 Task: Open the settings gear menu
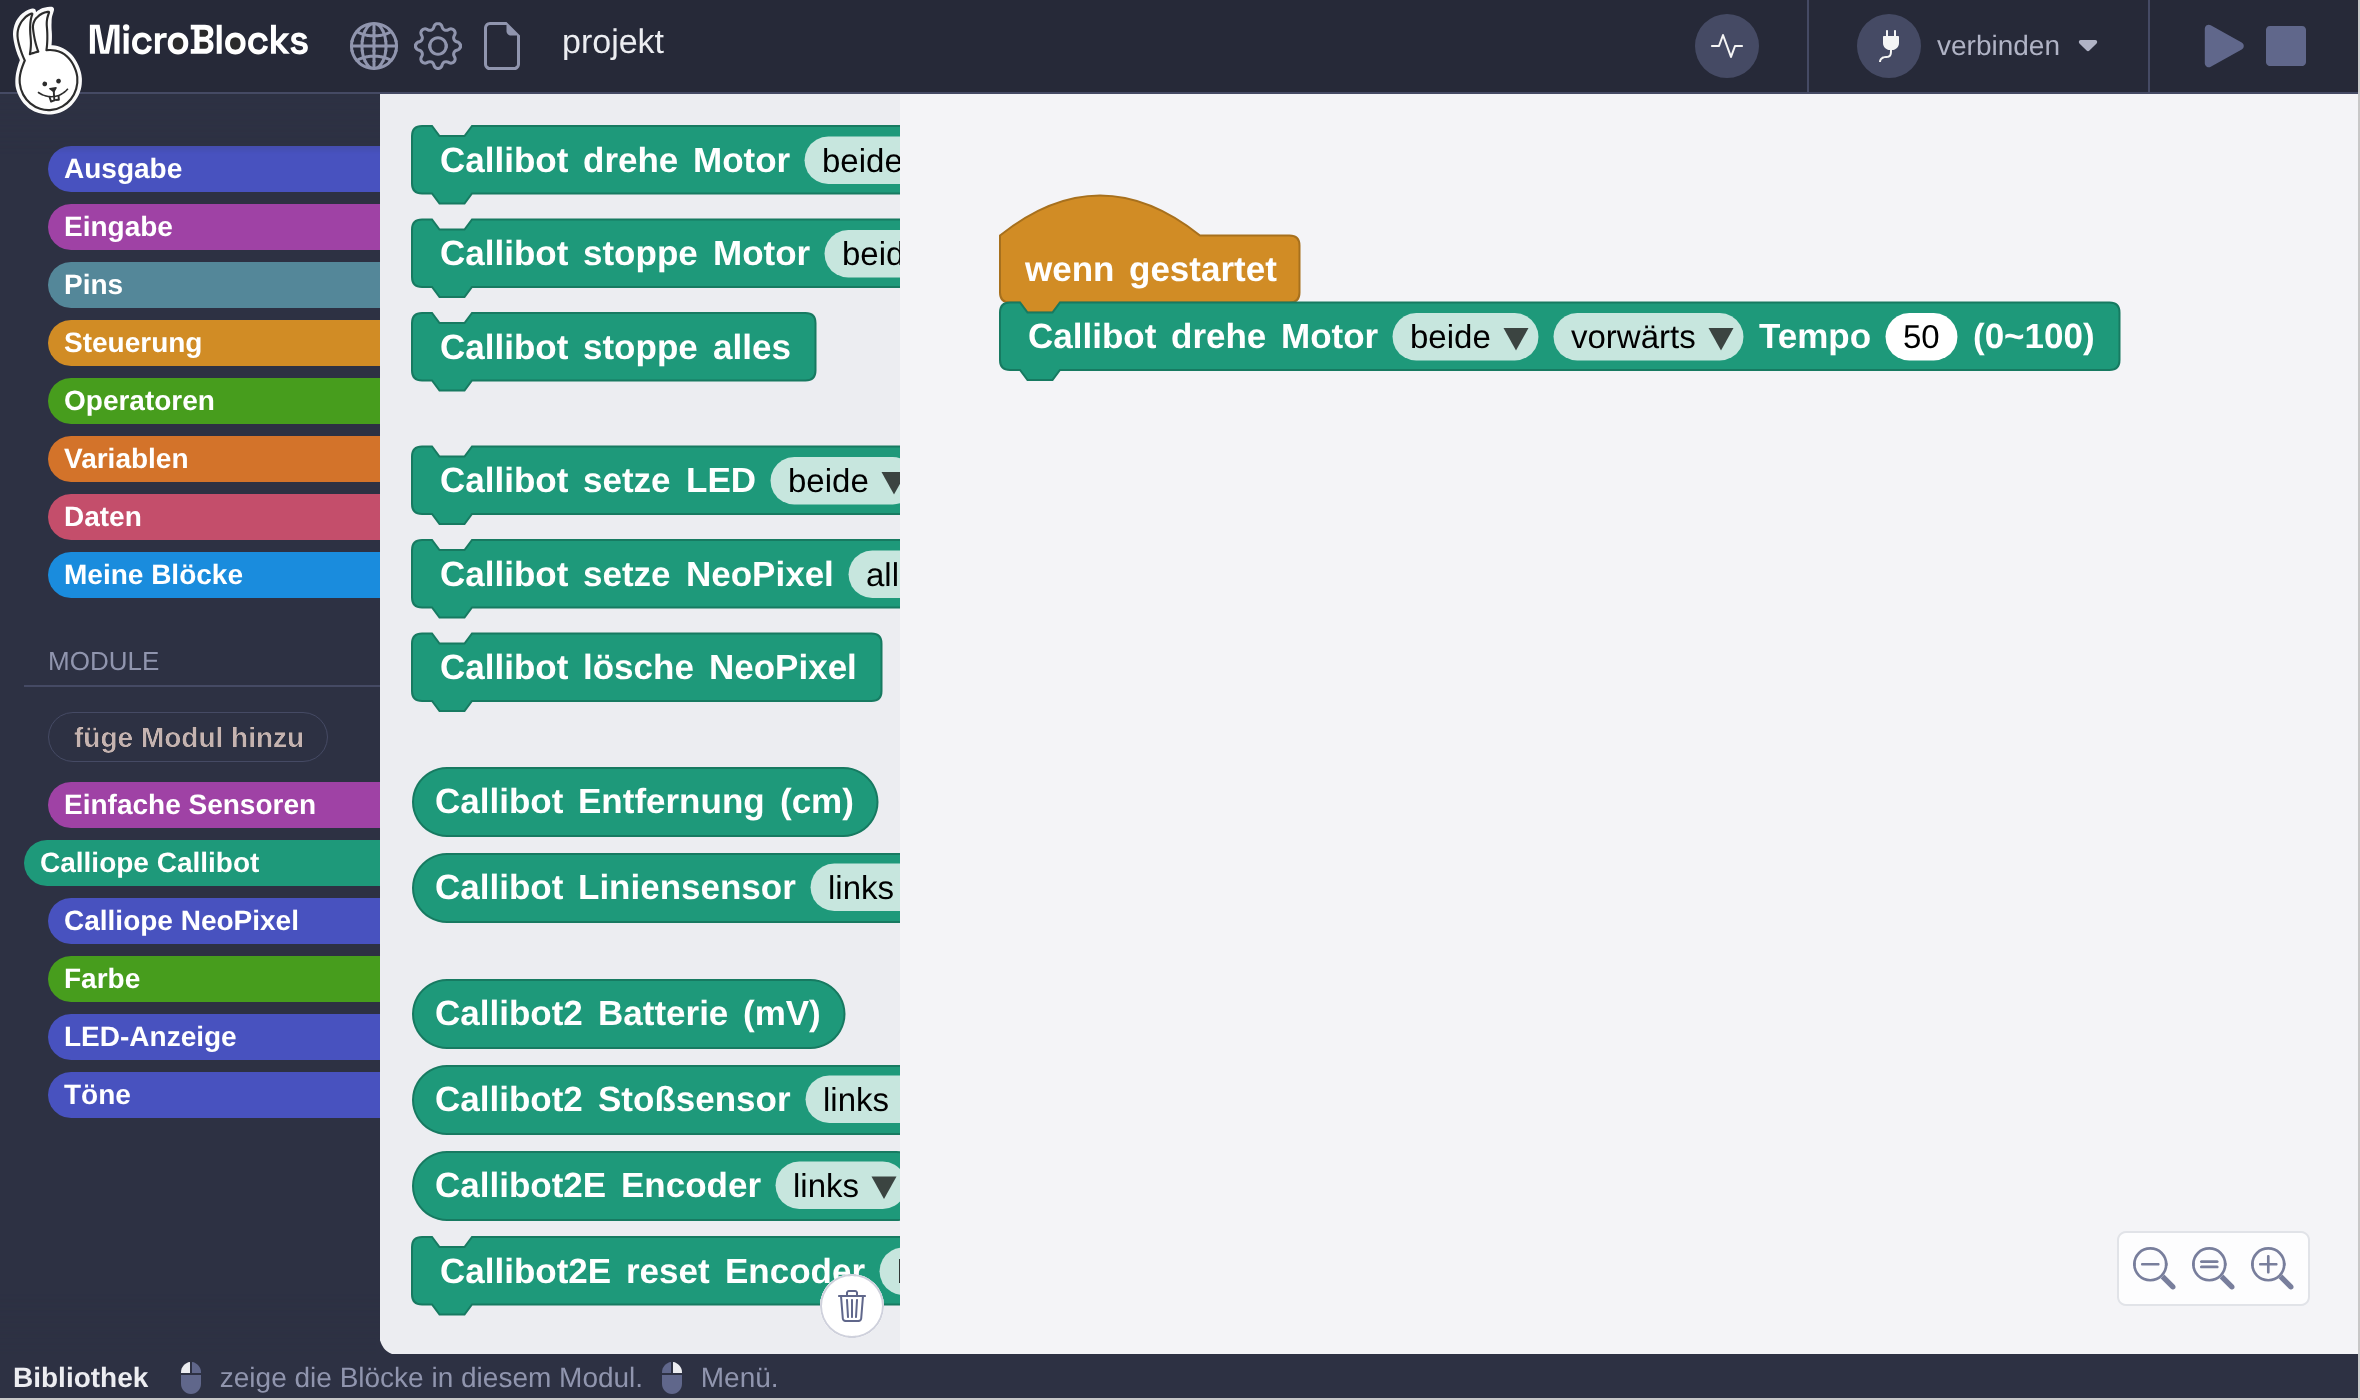(x=438, y=46)
